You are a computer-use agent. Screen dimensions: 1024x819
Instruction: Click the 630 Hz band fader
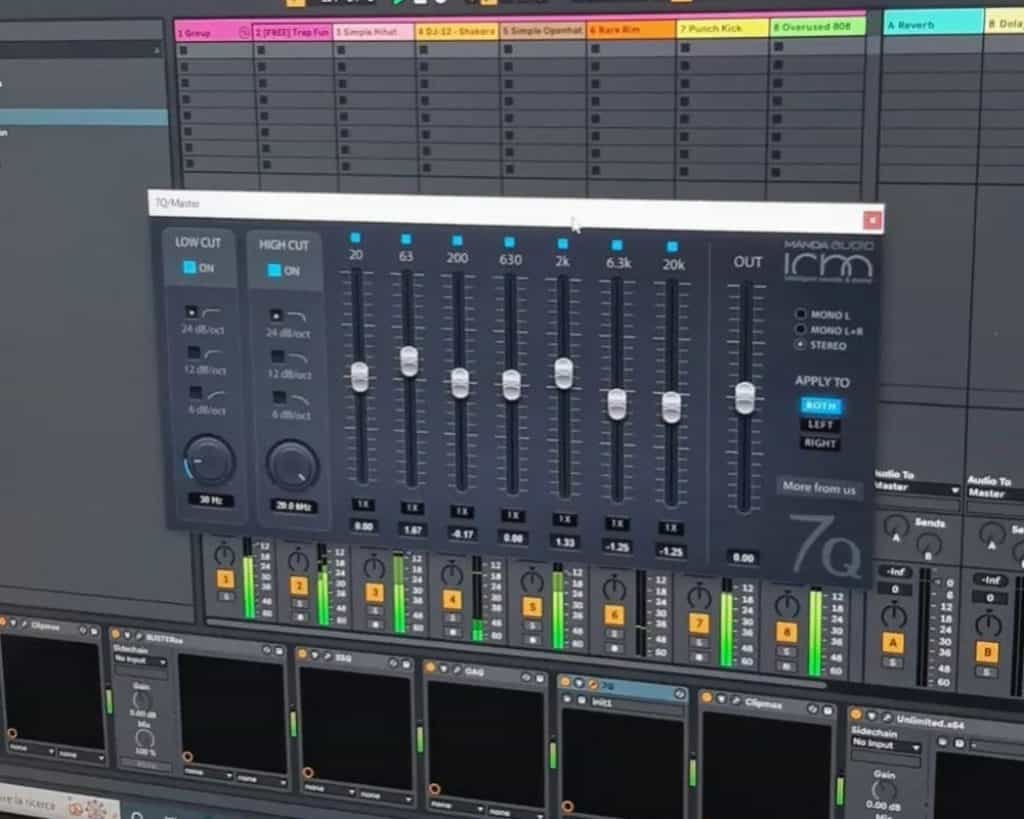(512, 381)
